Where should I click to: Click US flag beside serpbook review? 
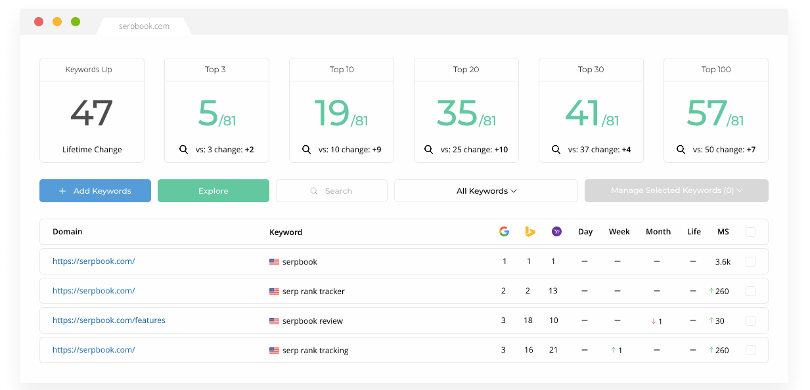[274, 321]
